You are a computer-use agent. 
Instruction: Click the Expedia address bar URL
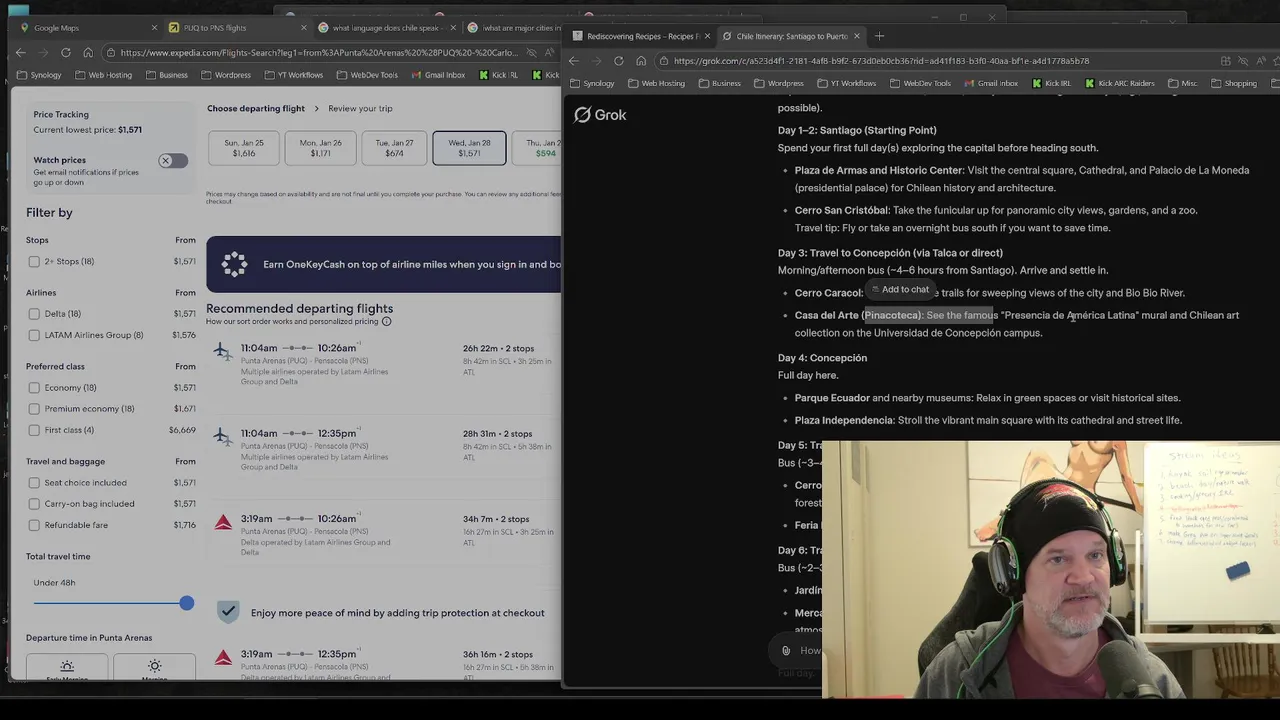click(x=320, y=53)
